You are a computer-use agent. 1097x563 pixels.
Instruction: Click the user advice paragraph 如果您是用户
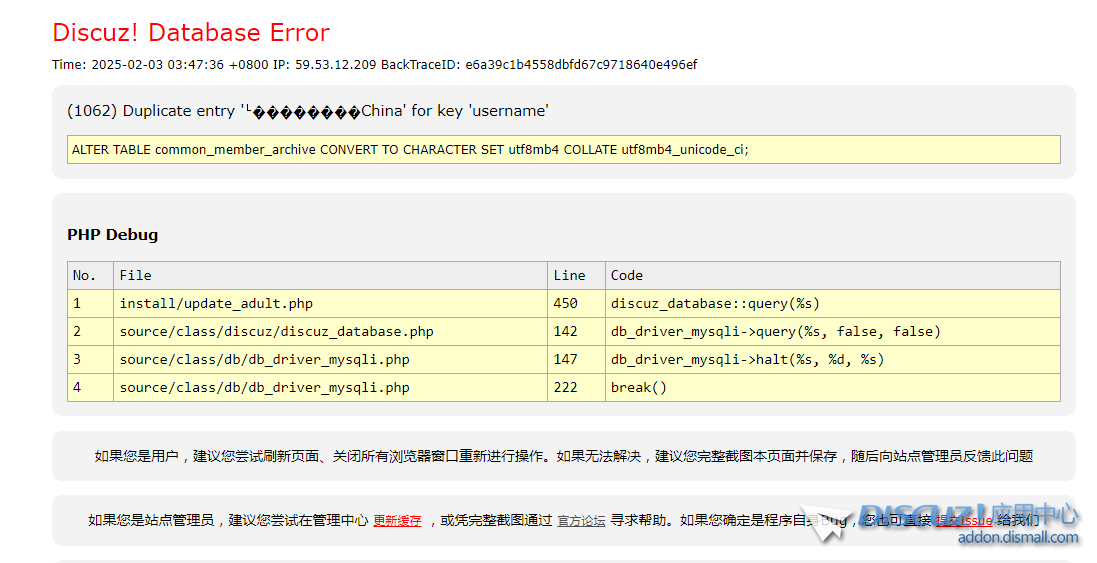pos(563,456)
